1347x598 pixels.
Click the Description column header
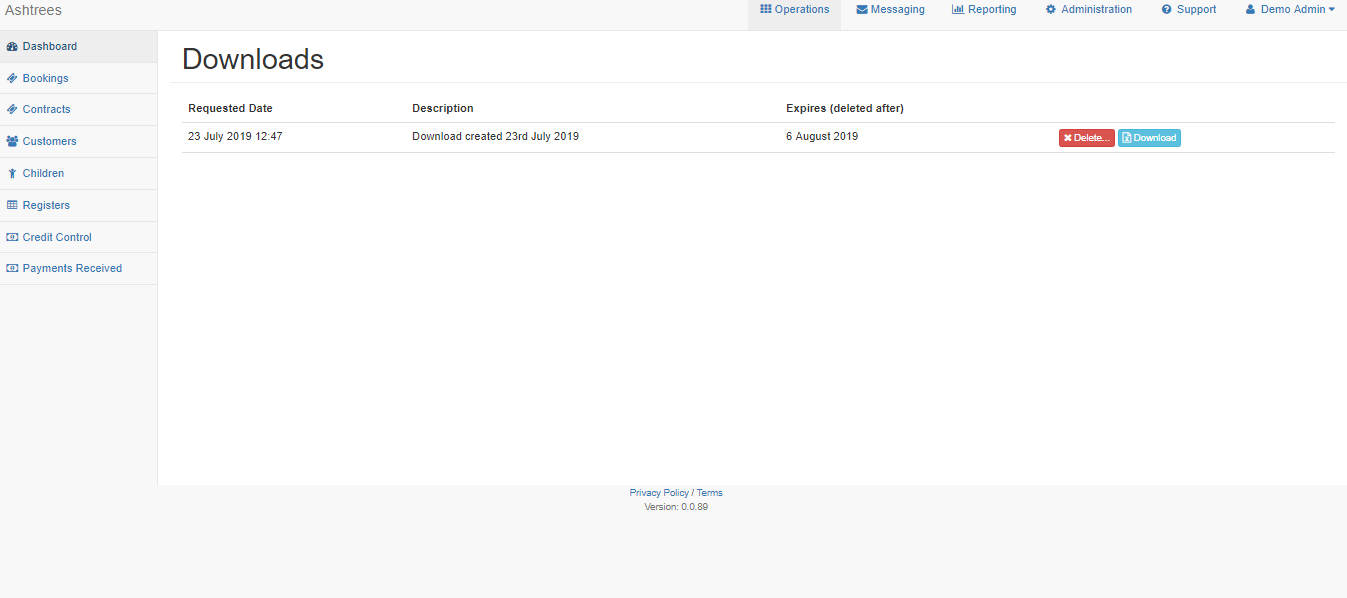coord(443,108)
